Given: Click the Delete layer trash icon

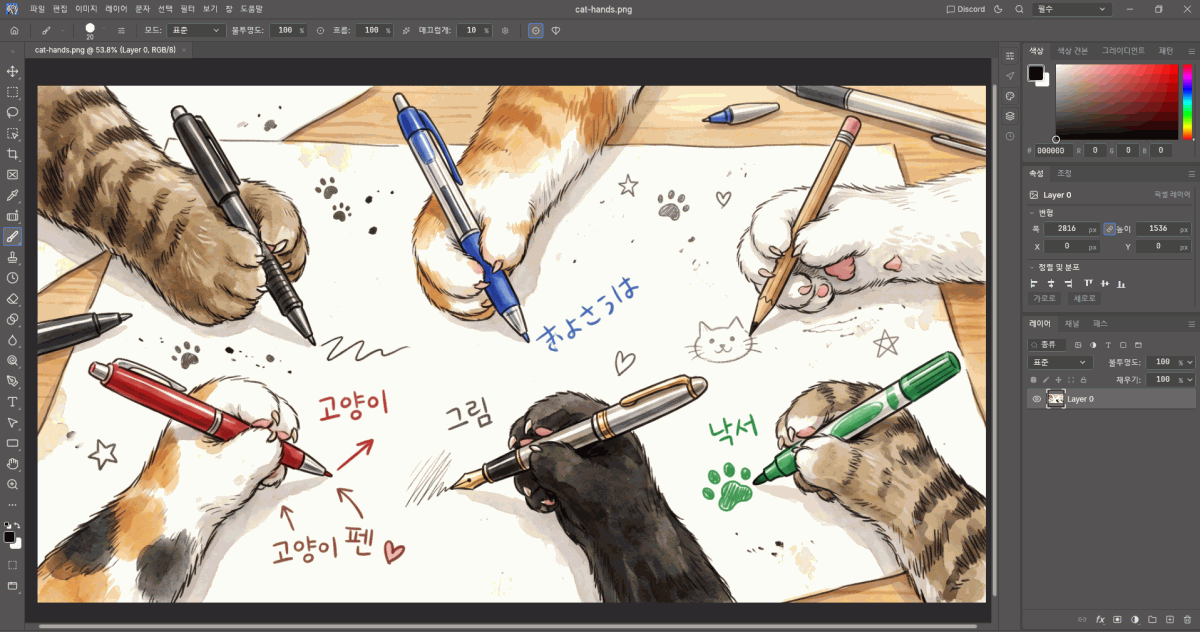Looking at the screenshot, I should (x=1187, y=620).
